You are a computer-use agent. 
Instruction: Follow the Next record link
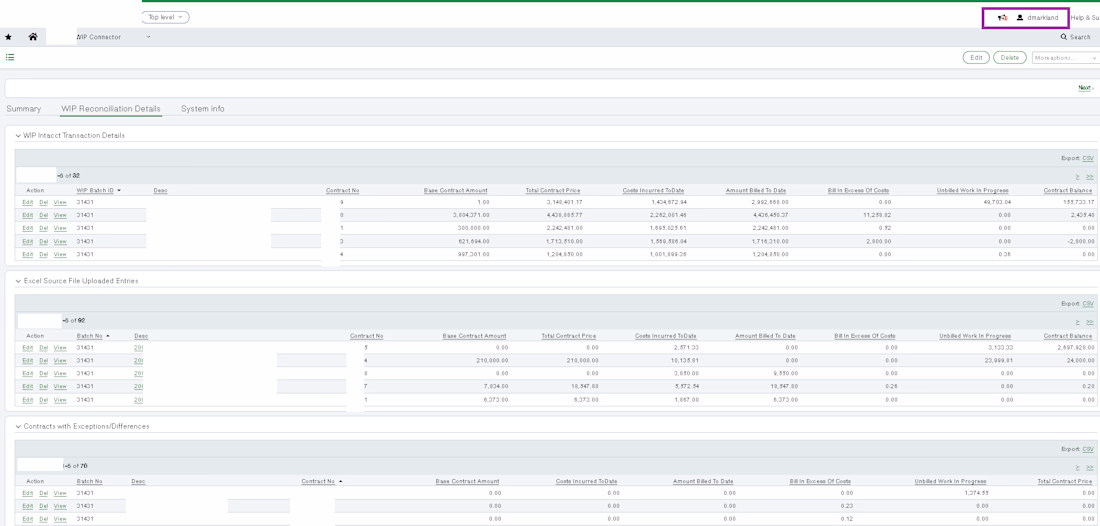coord(1085,88)
